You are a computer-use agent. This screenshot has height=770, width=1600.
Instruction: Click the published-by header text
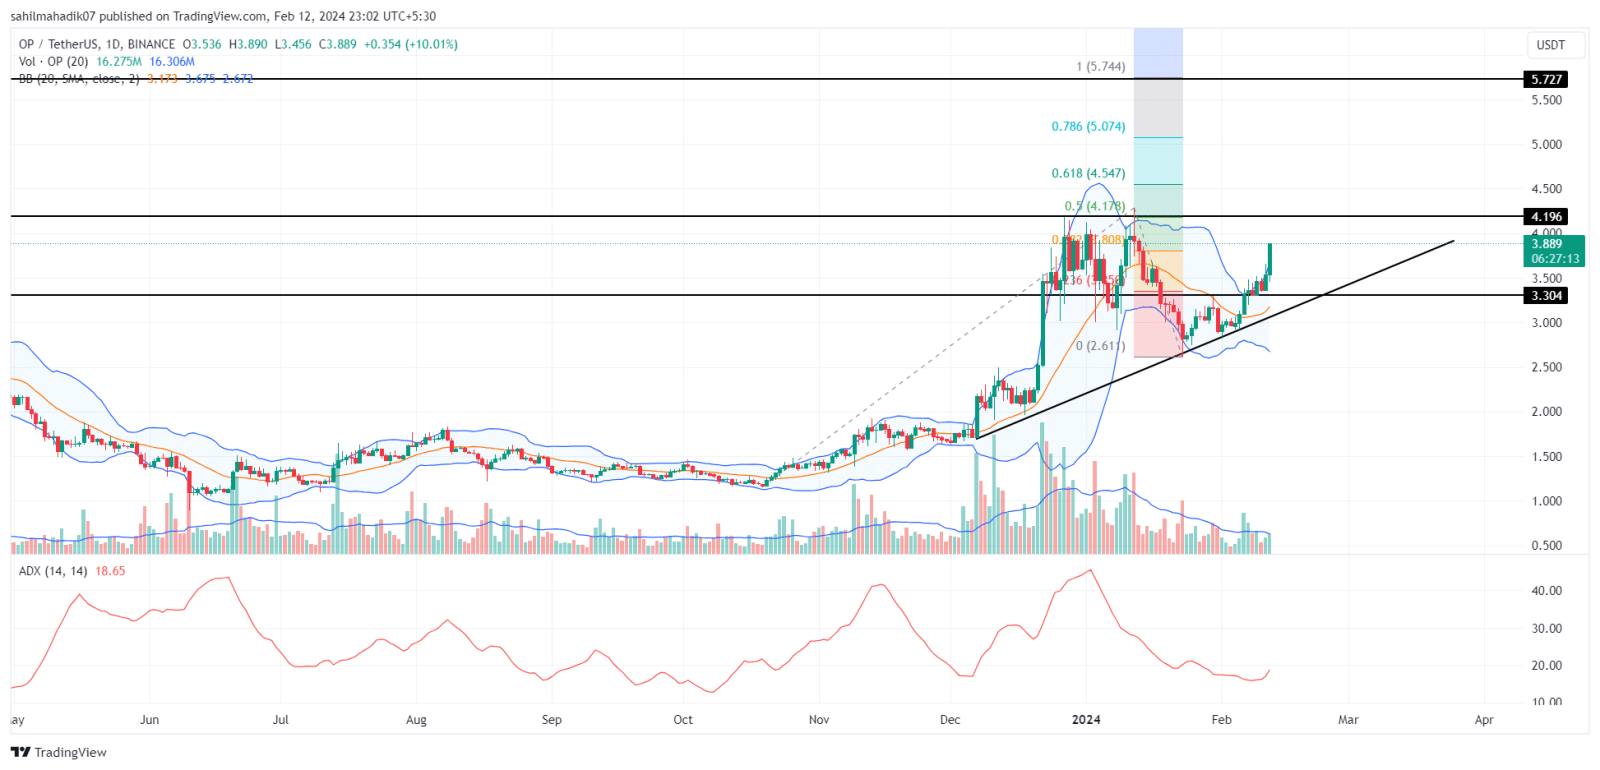tap(223, 16)
